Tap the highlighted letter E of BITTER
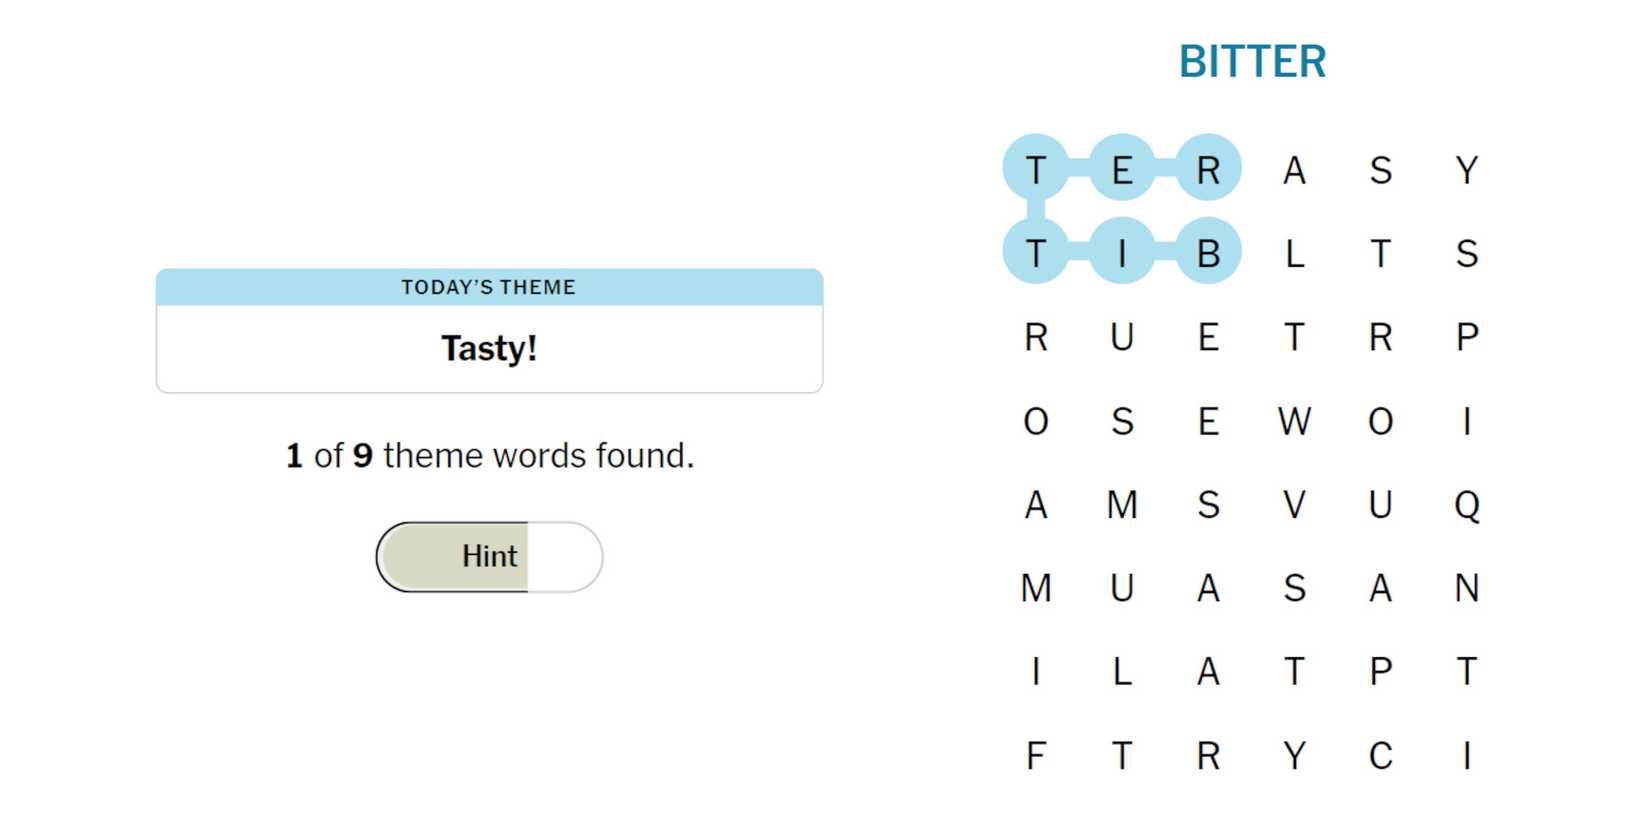This screenshot has width=1650, height=825. coord(1122,170)
